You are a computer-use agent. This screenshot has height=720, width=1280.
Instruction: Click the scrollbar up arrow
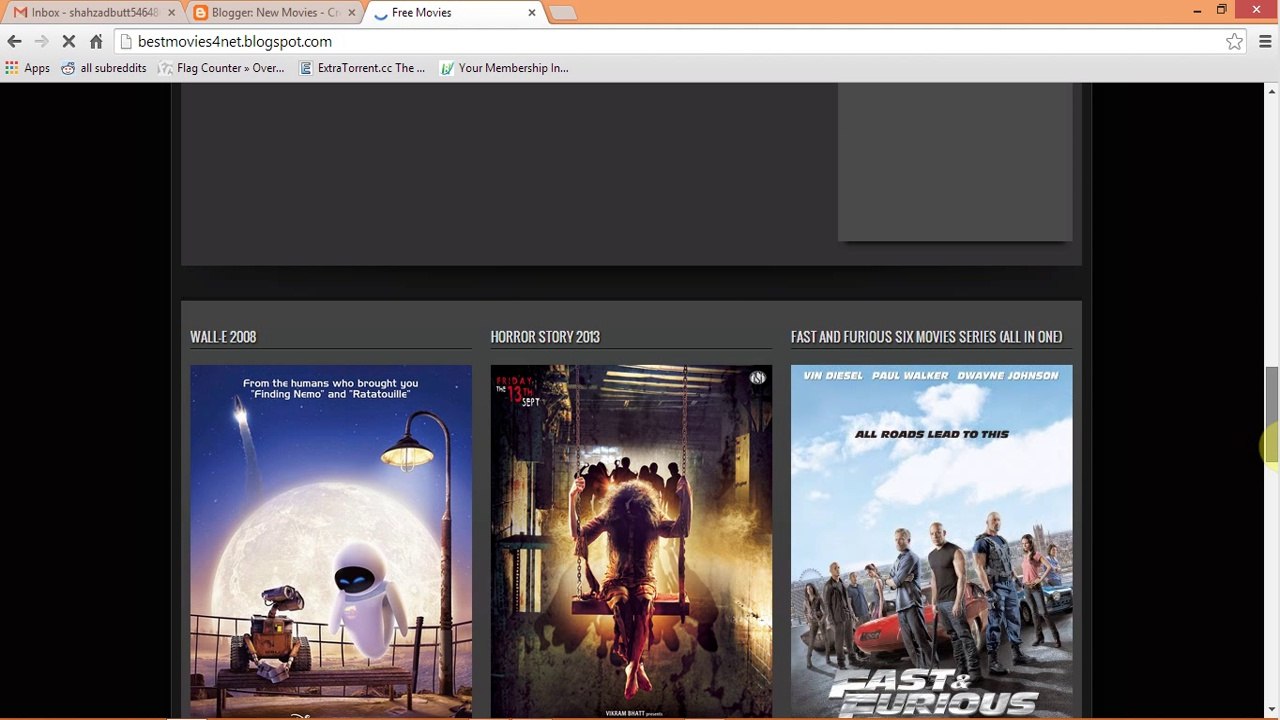[1271, 91]
